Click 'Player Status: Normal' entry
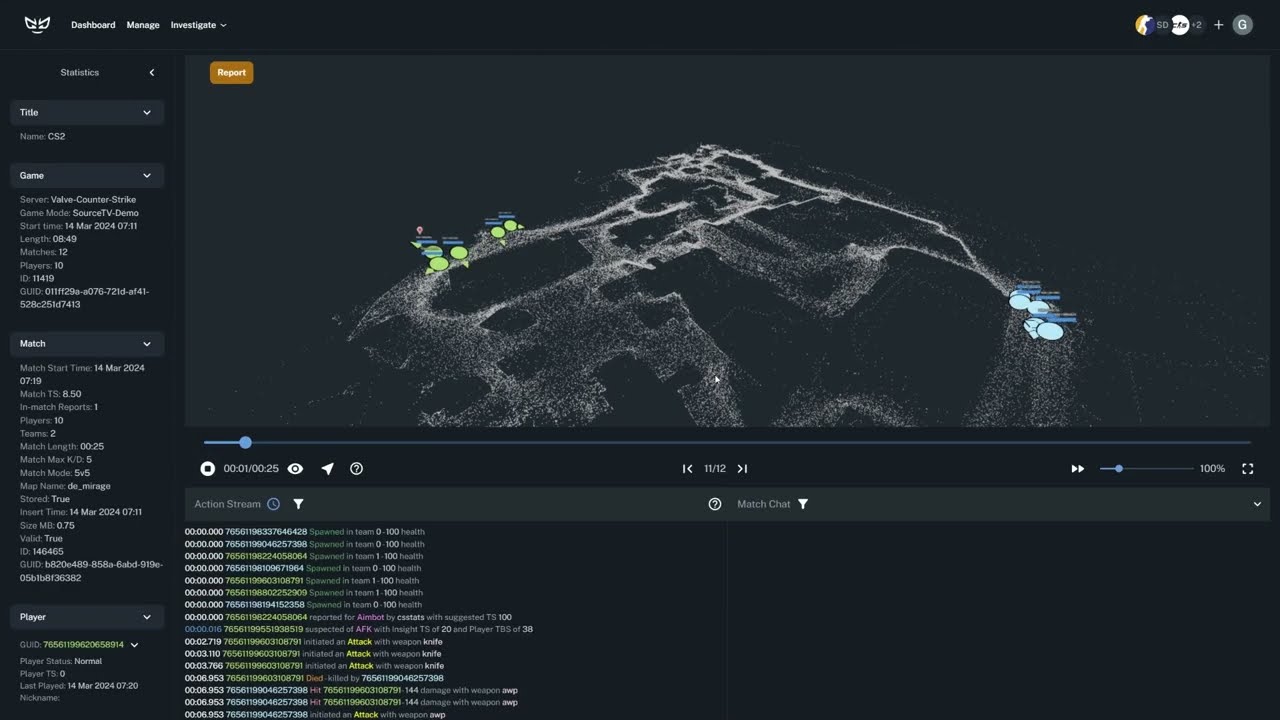 tap(60, 661)
